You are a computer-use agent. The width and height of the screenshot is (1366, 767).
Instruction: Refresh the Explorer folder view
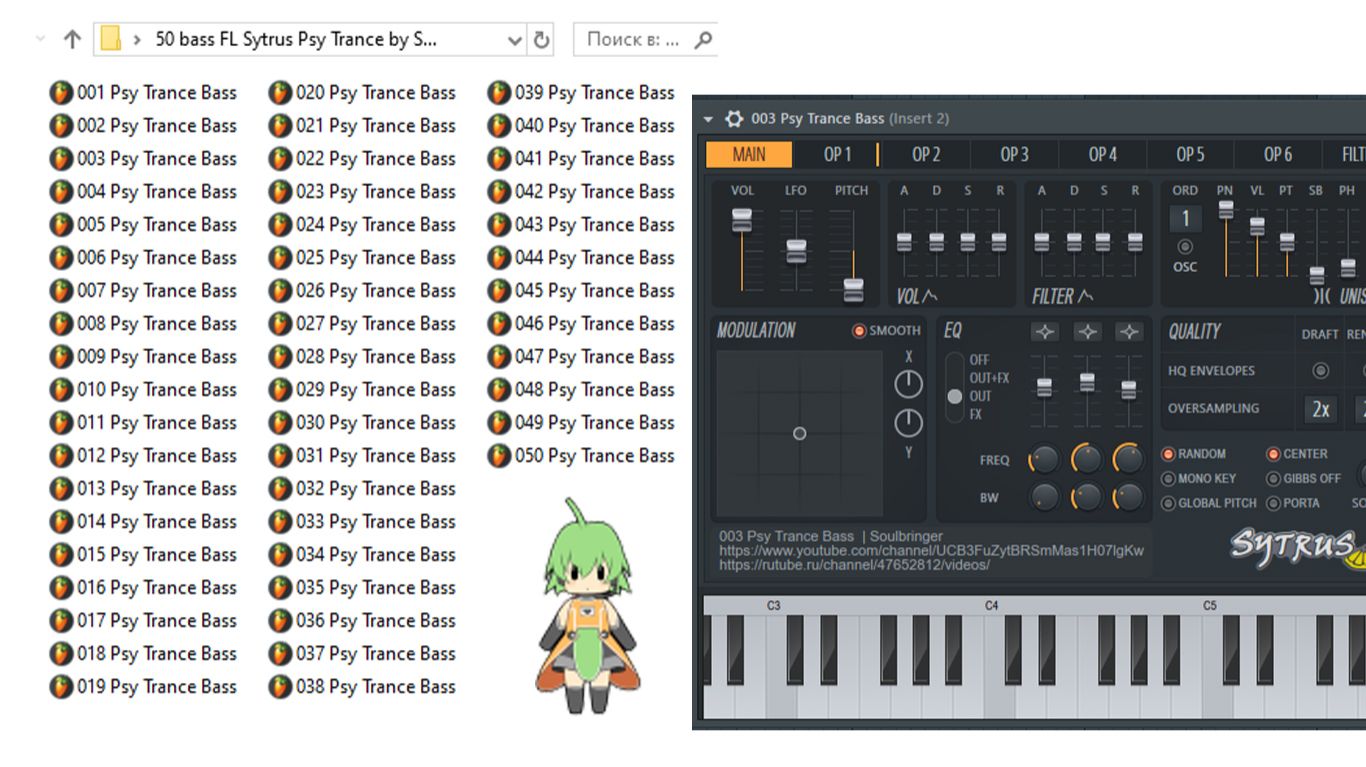[542, 40]
